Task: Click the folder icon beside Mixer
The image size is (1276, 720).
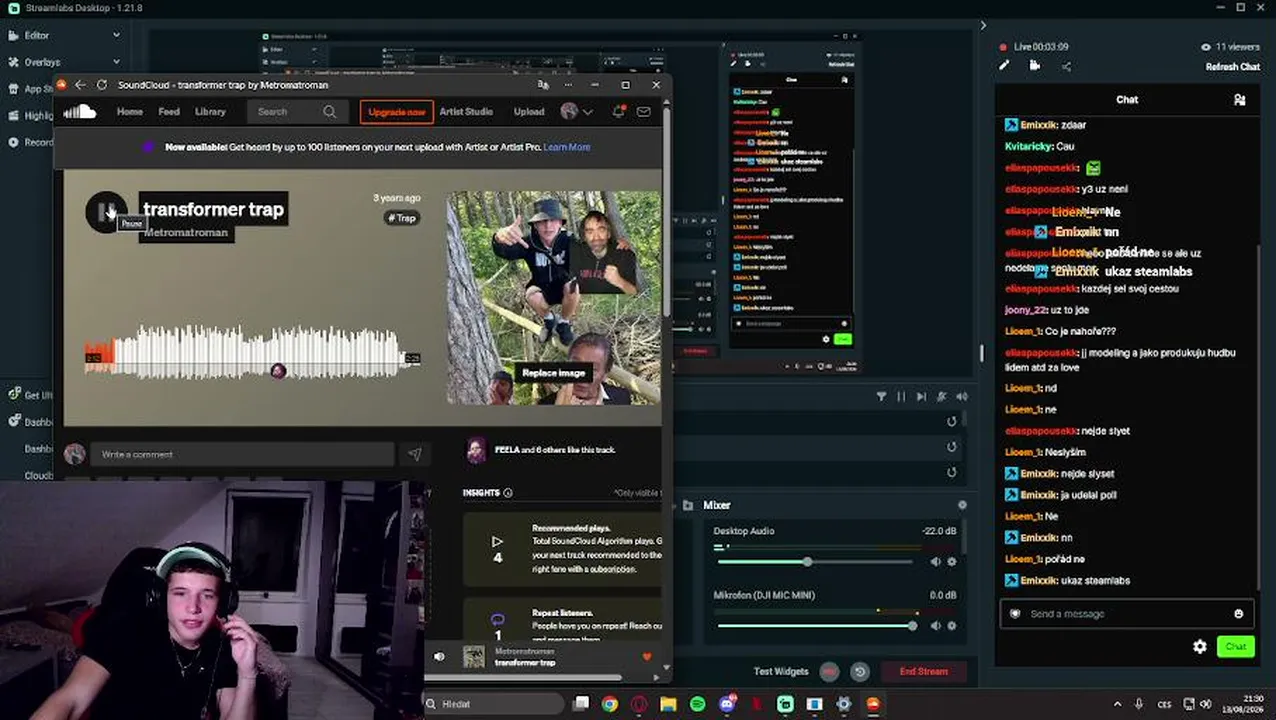Action: pos(687,505)
